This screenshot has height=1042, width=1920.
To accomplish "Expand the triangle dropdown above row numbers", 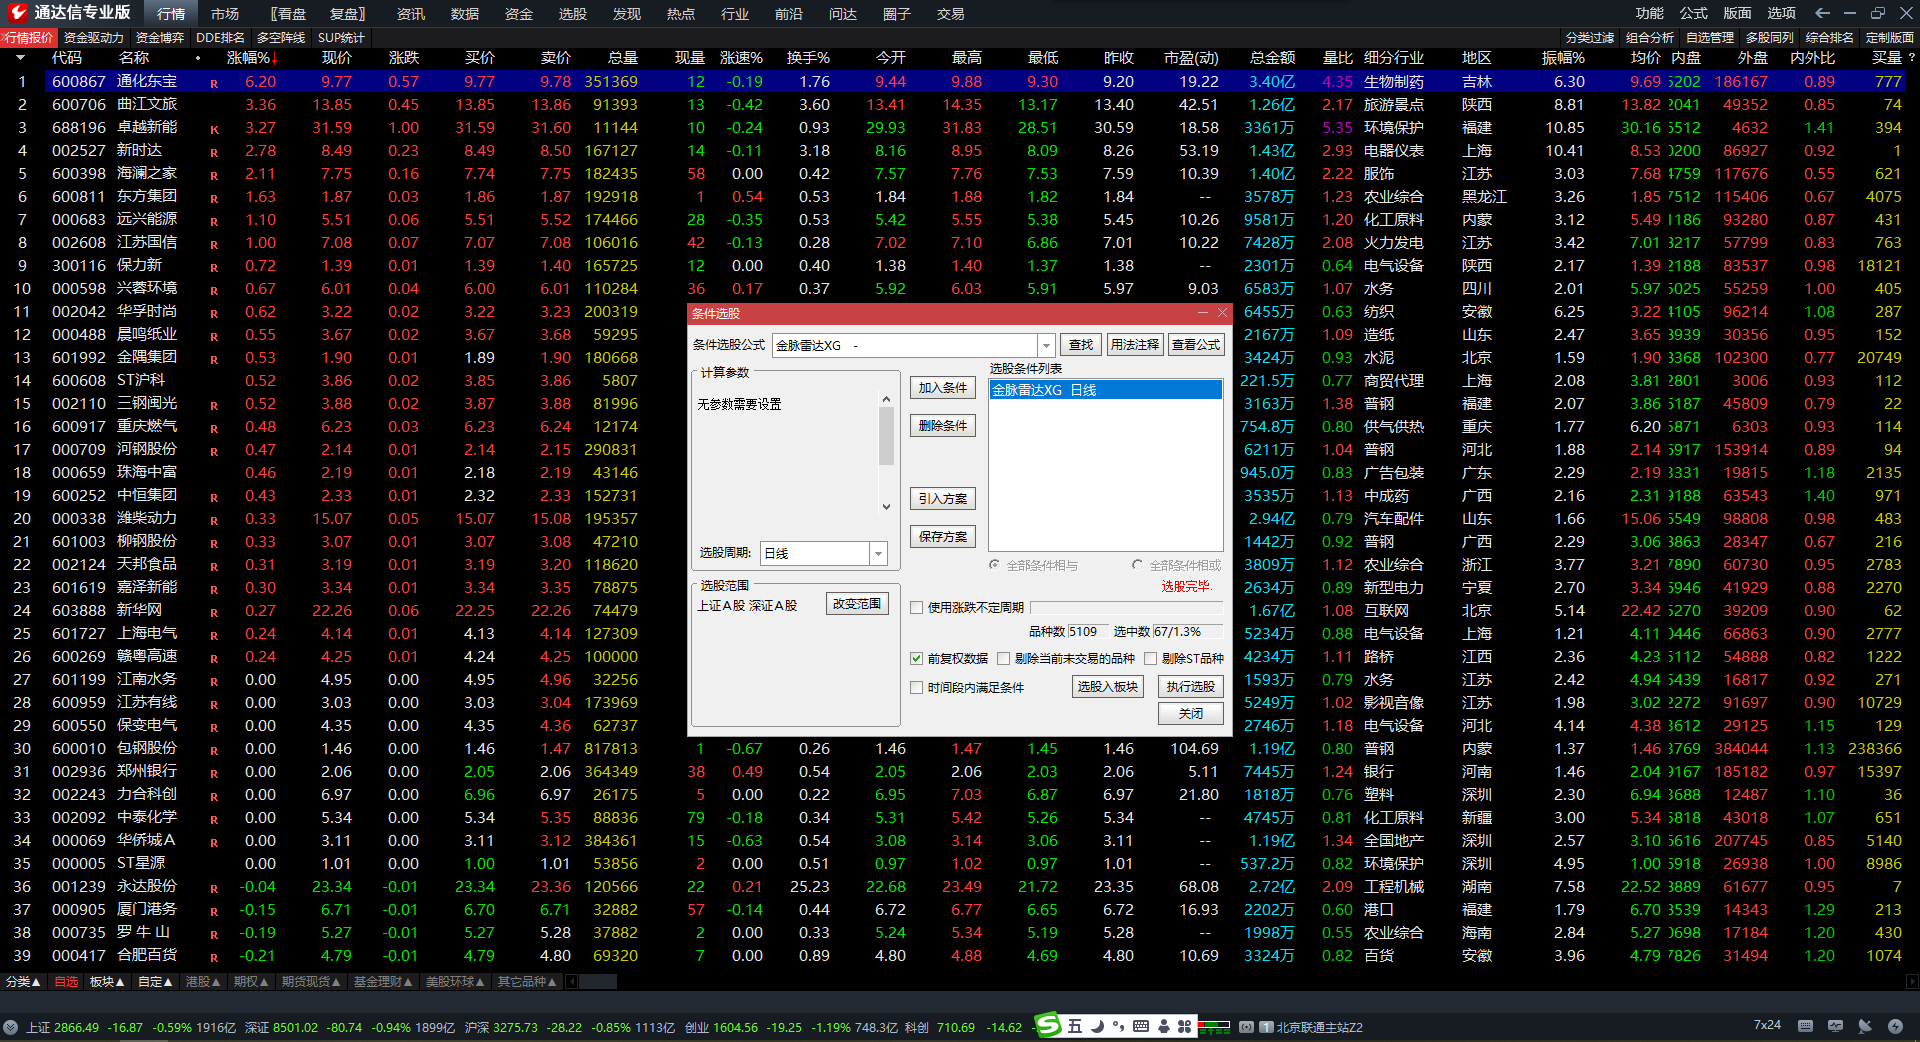I will pos(20,58).
